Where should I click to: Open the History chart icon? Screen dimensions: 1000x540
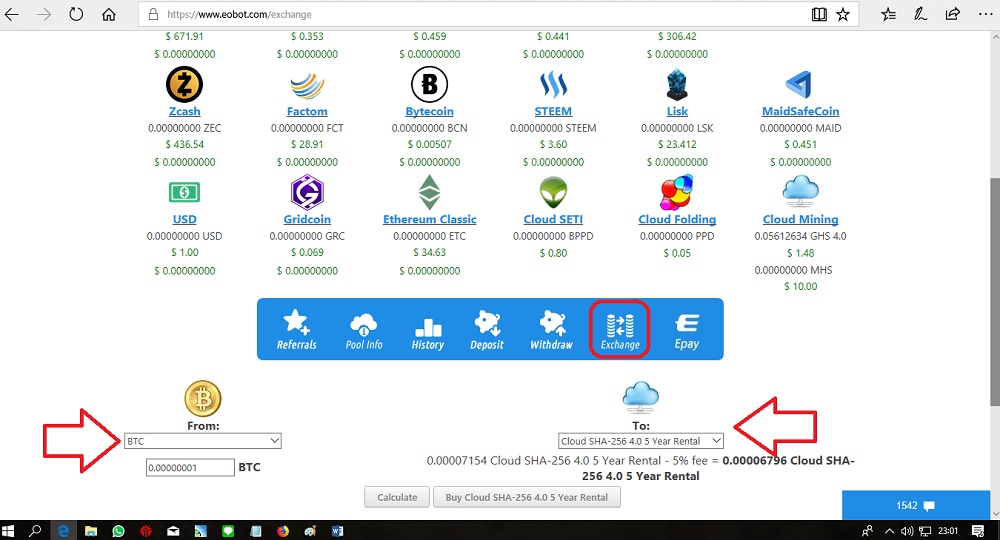427,332
